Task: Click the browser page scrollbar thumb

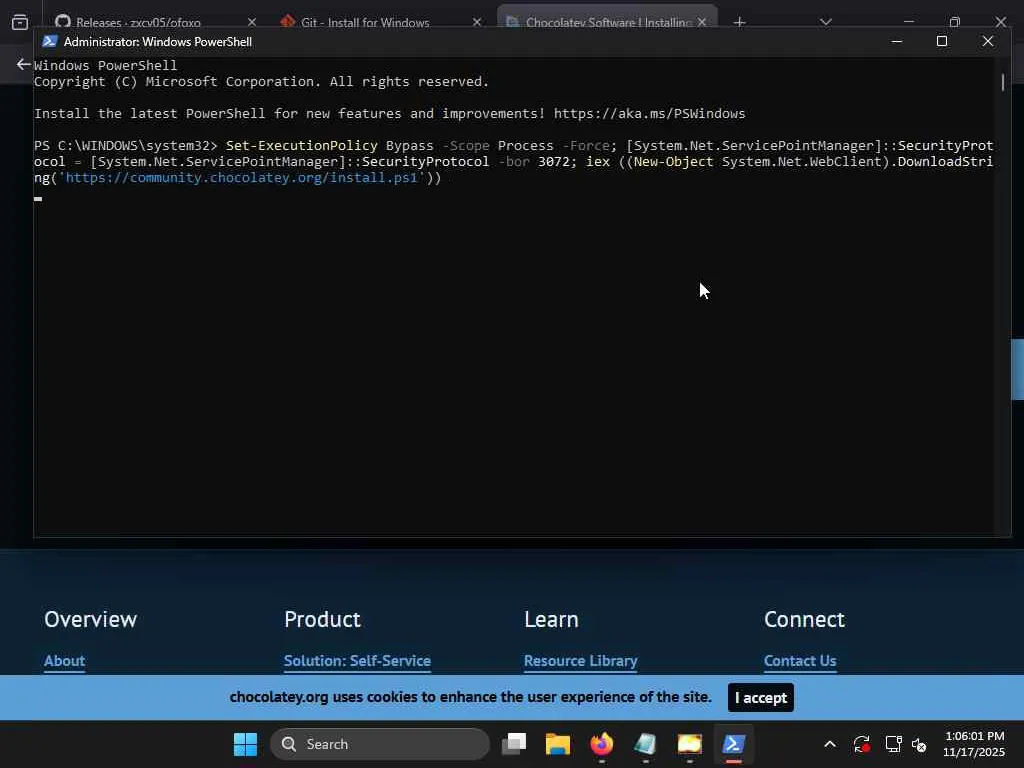Action: [1017, 369]
